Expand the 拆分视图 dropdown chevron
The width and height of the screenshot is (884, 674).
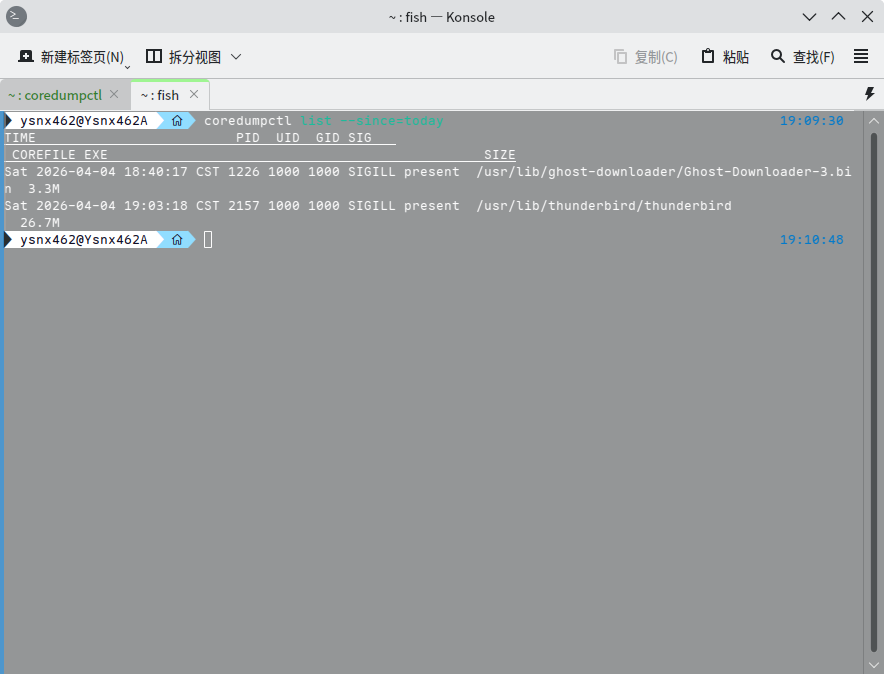tap(236, 57)
